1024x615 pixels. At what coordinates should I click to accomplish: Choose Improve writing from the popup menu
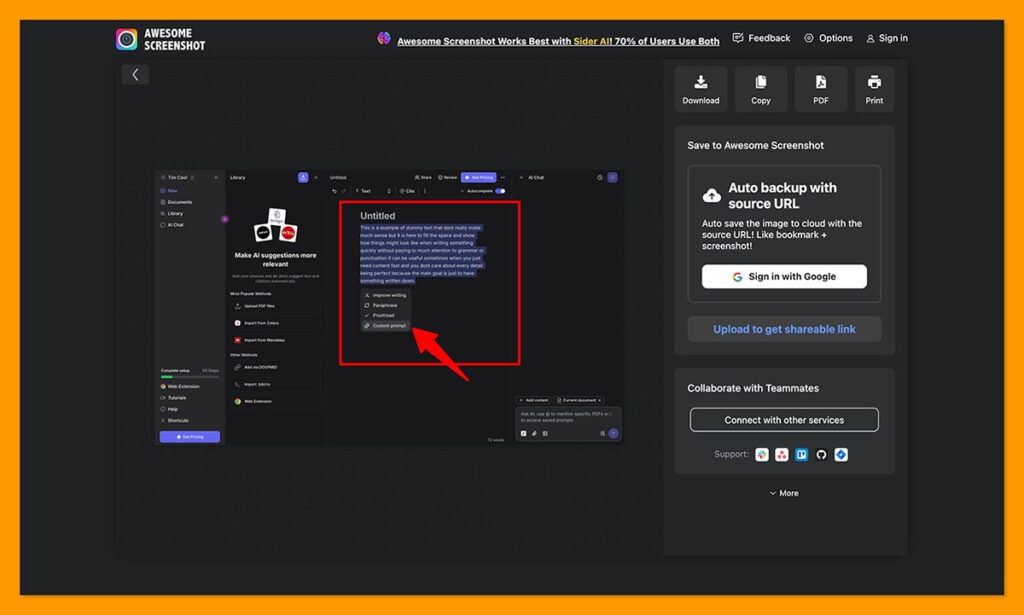pos(385,295)
